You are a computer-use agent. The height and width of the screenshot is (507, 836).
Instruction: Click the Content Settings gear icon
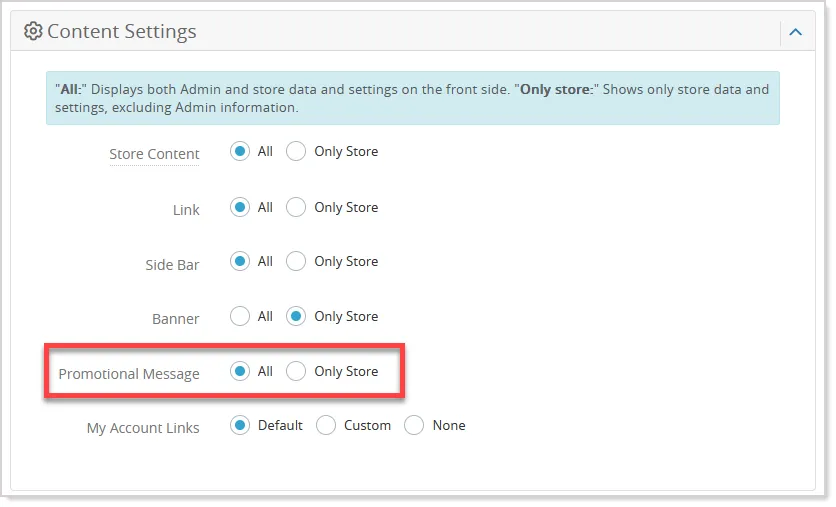33,31
